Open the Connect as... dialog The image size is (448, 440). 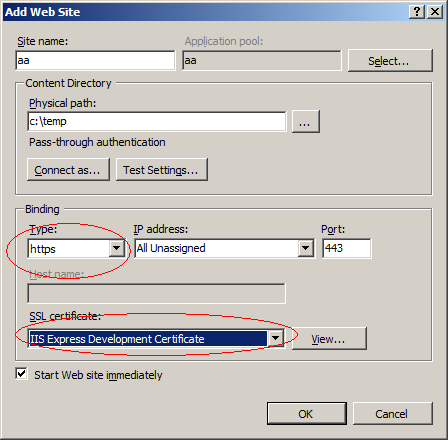pos(68,170)
